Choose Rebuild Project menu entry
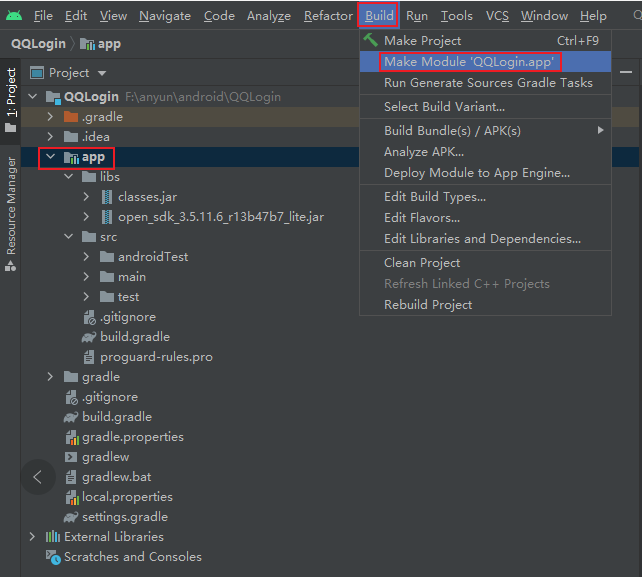The image size is (642, 577). 485,305
